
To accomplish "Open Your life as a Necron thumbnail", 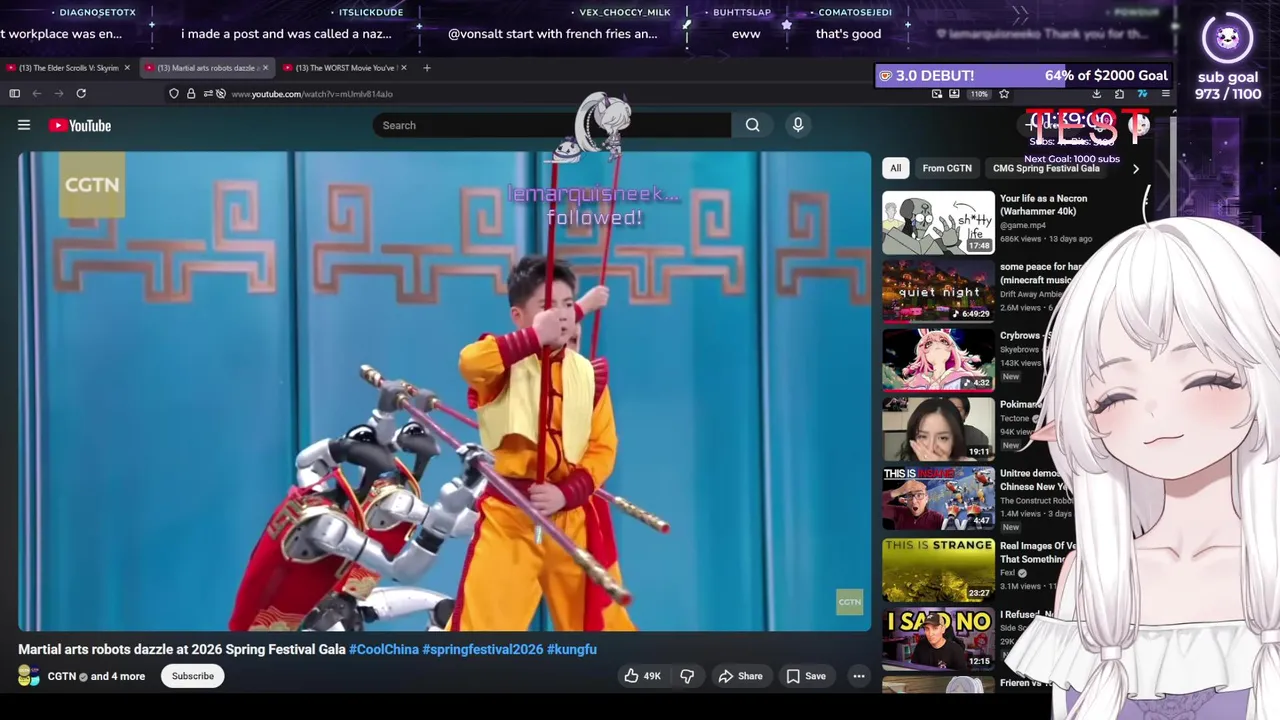I will [x=938, y=222].
